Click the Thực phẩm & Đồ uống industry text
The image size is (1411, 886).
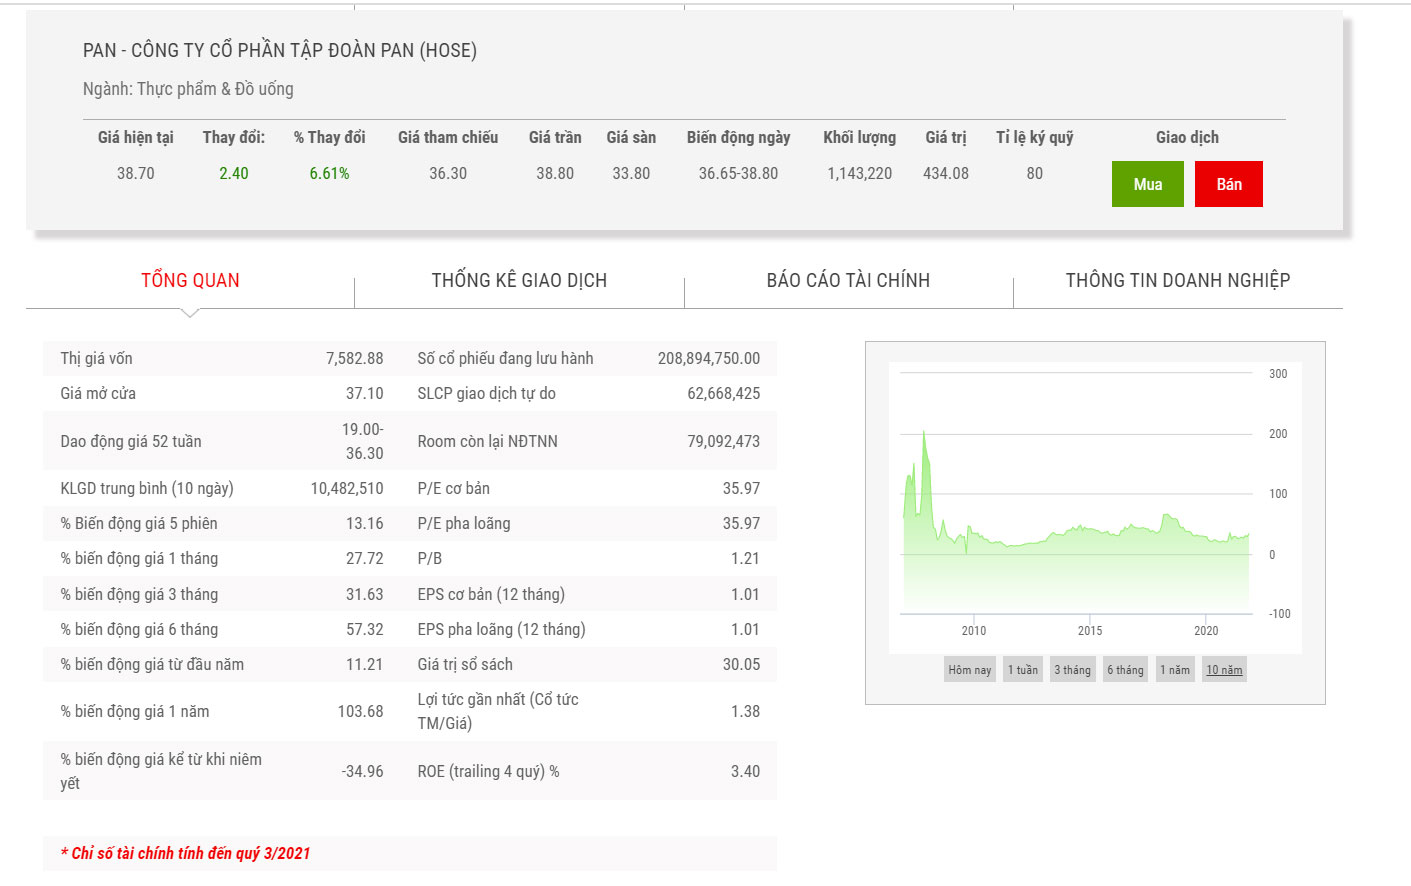pyautogui.click(x=215, y=89)
